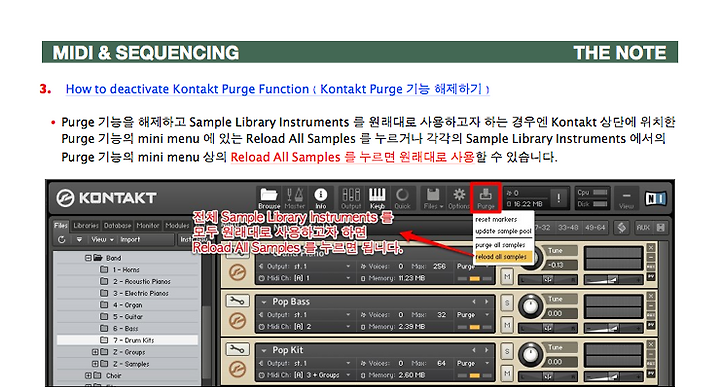The height and width of the screenshot is (392, 720).
Task: Click the browser refresh icon
Action: (62, 240)
